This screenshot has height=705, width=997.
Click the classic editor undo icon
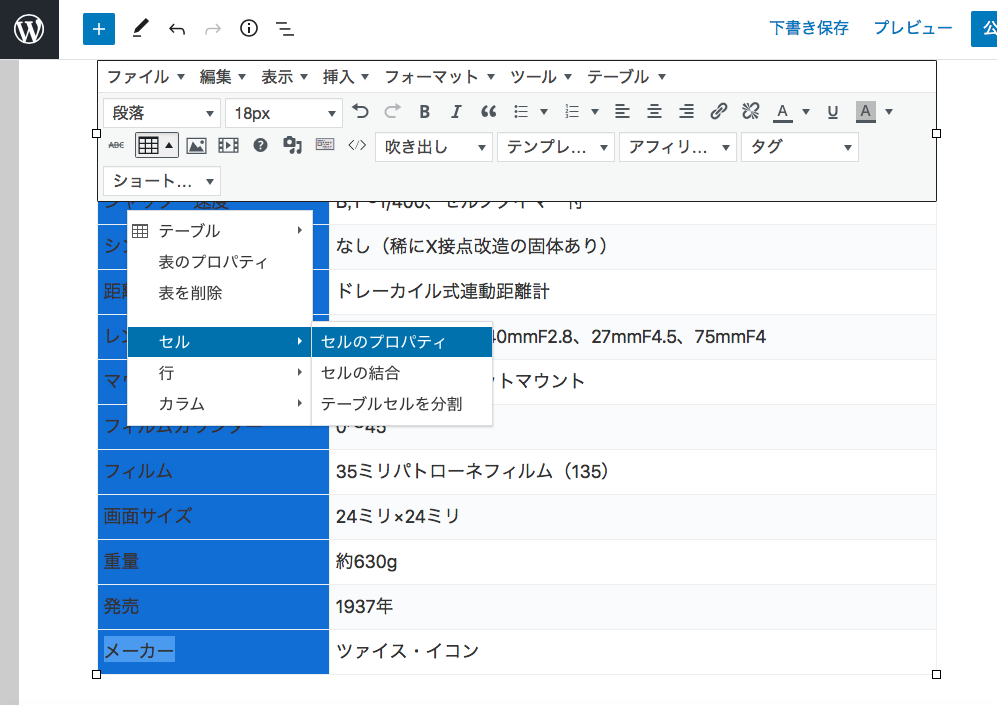[360, 112]
